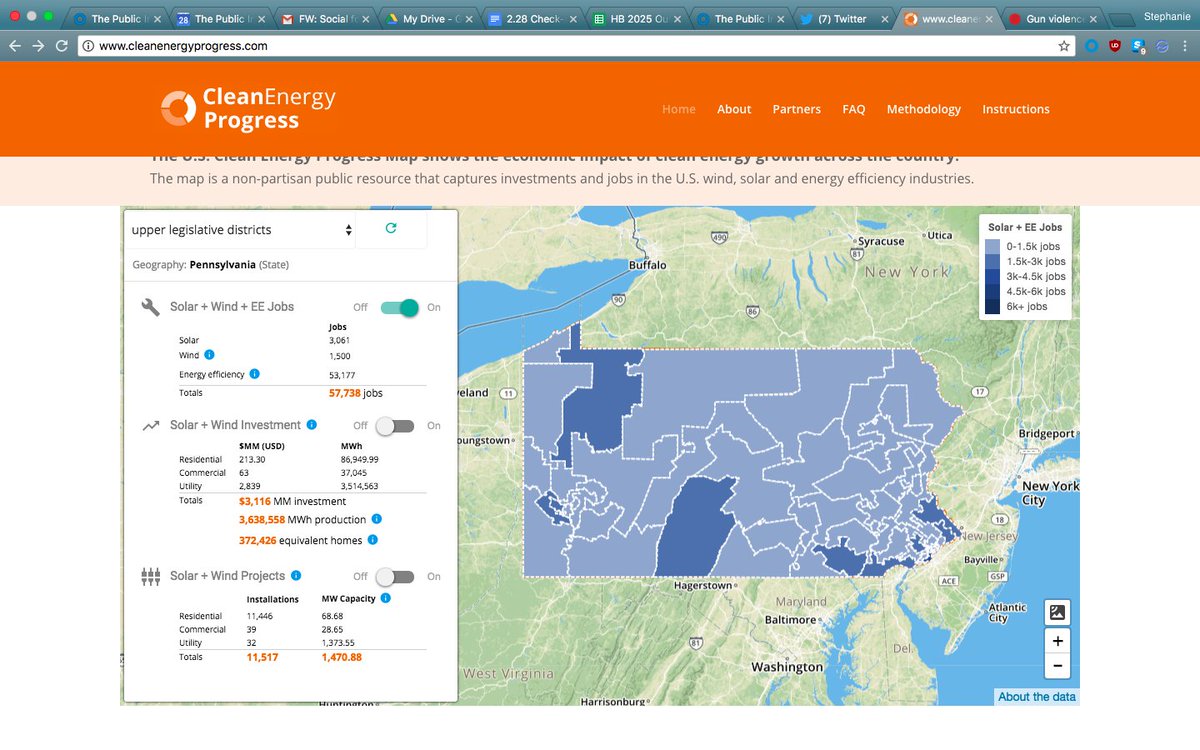Switch to the Gun violence browser tab
1200x750 pixels.
(x=1051, y=19)
